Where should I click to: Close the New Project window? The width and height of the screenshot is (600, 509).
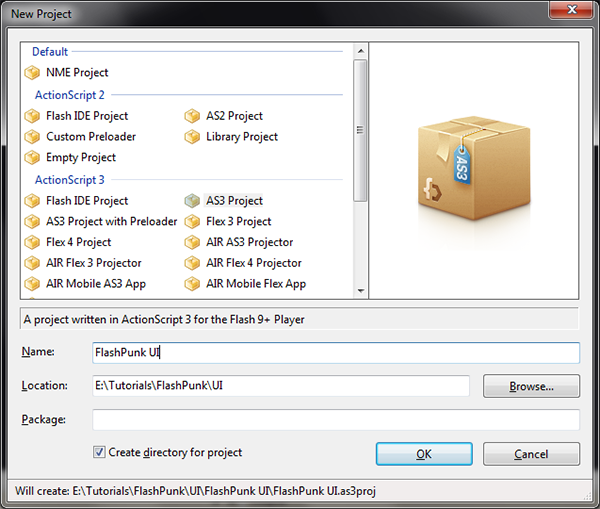tap(573, 10)
